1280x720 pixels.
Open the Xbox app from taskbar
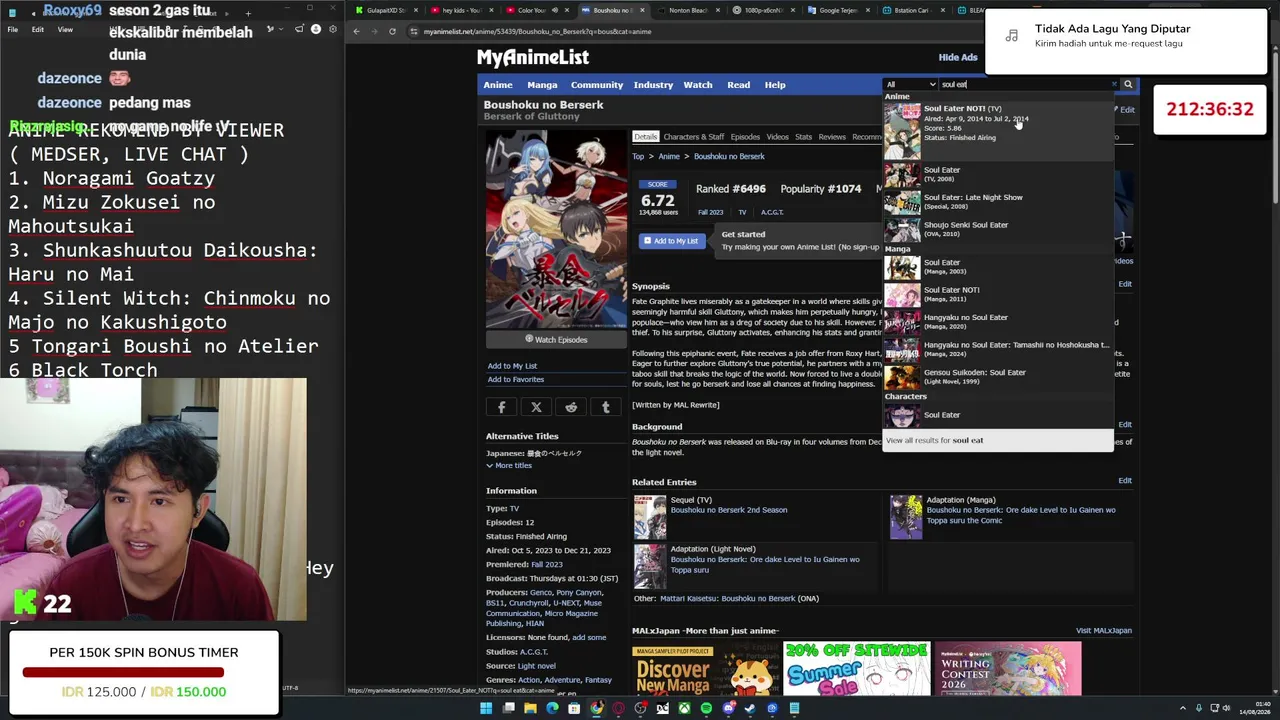point(684,708)
